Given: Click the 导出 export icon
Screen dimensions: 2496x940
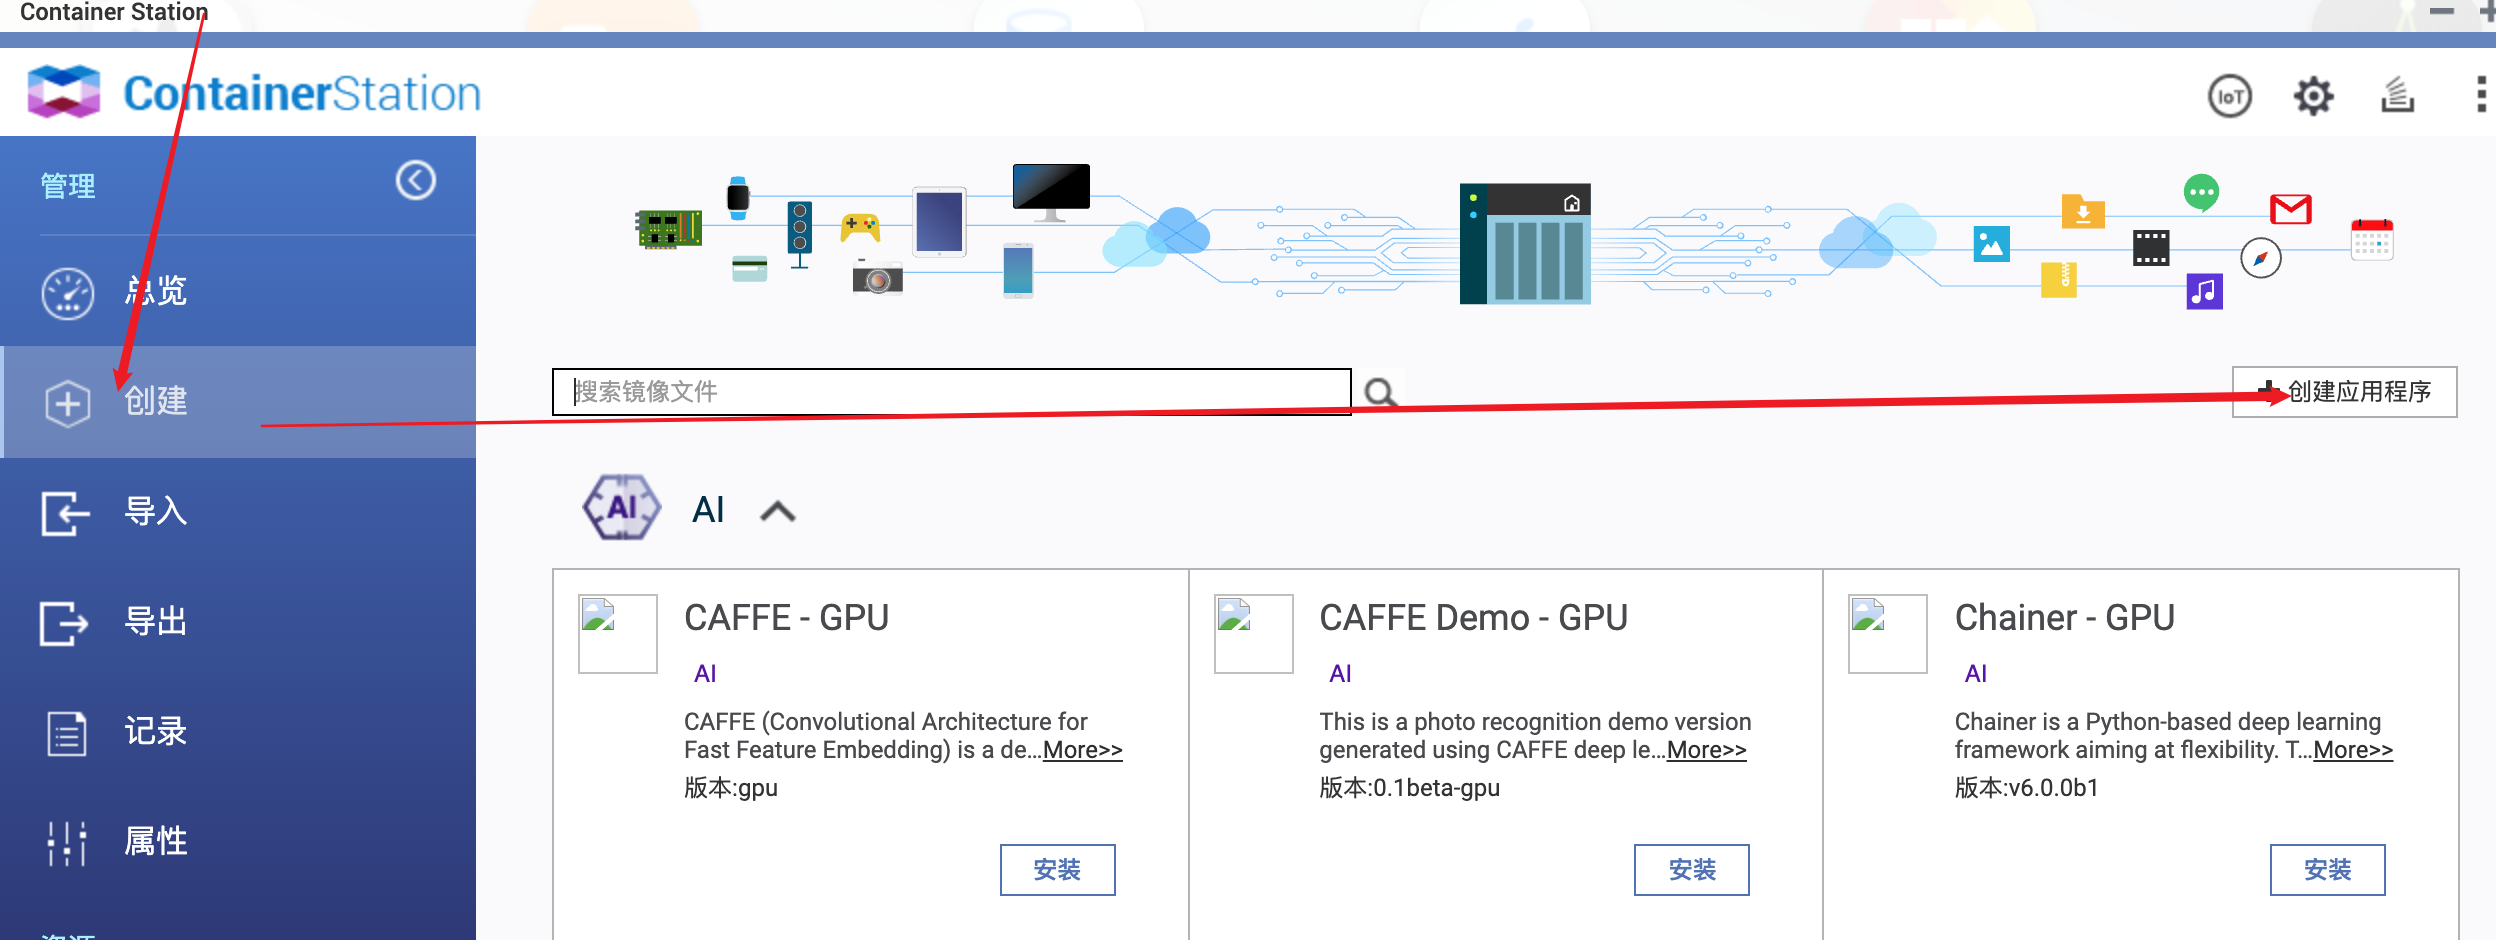Looking at the screenshot, I should [x=65, y=623].
